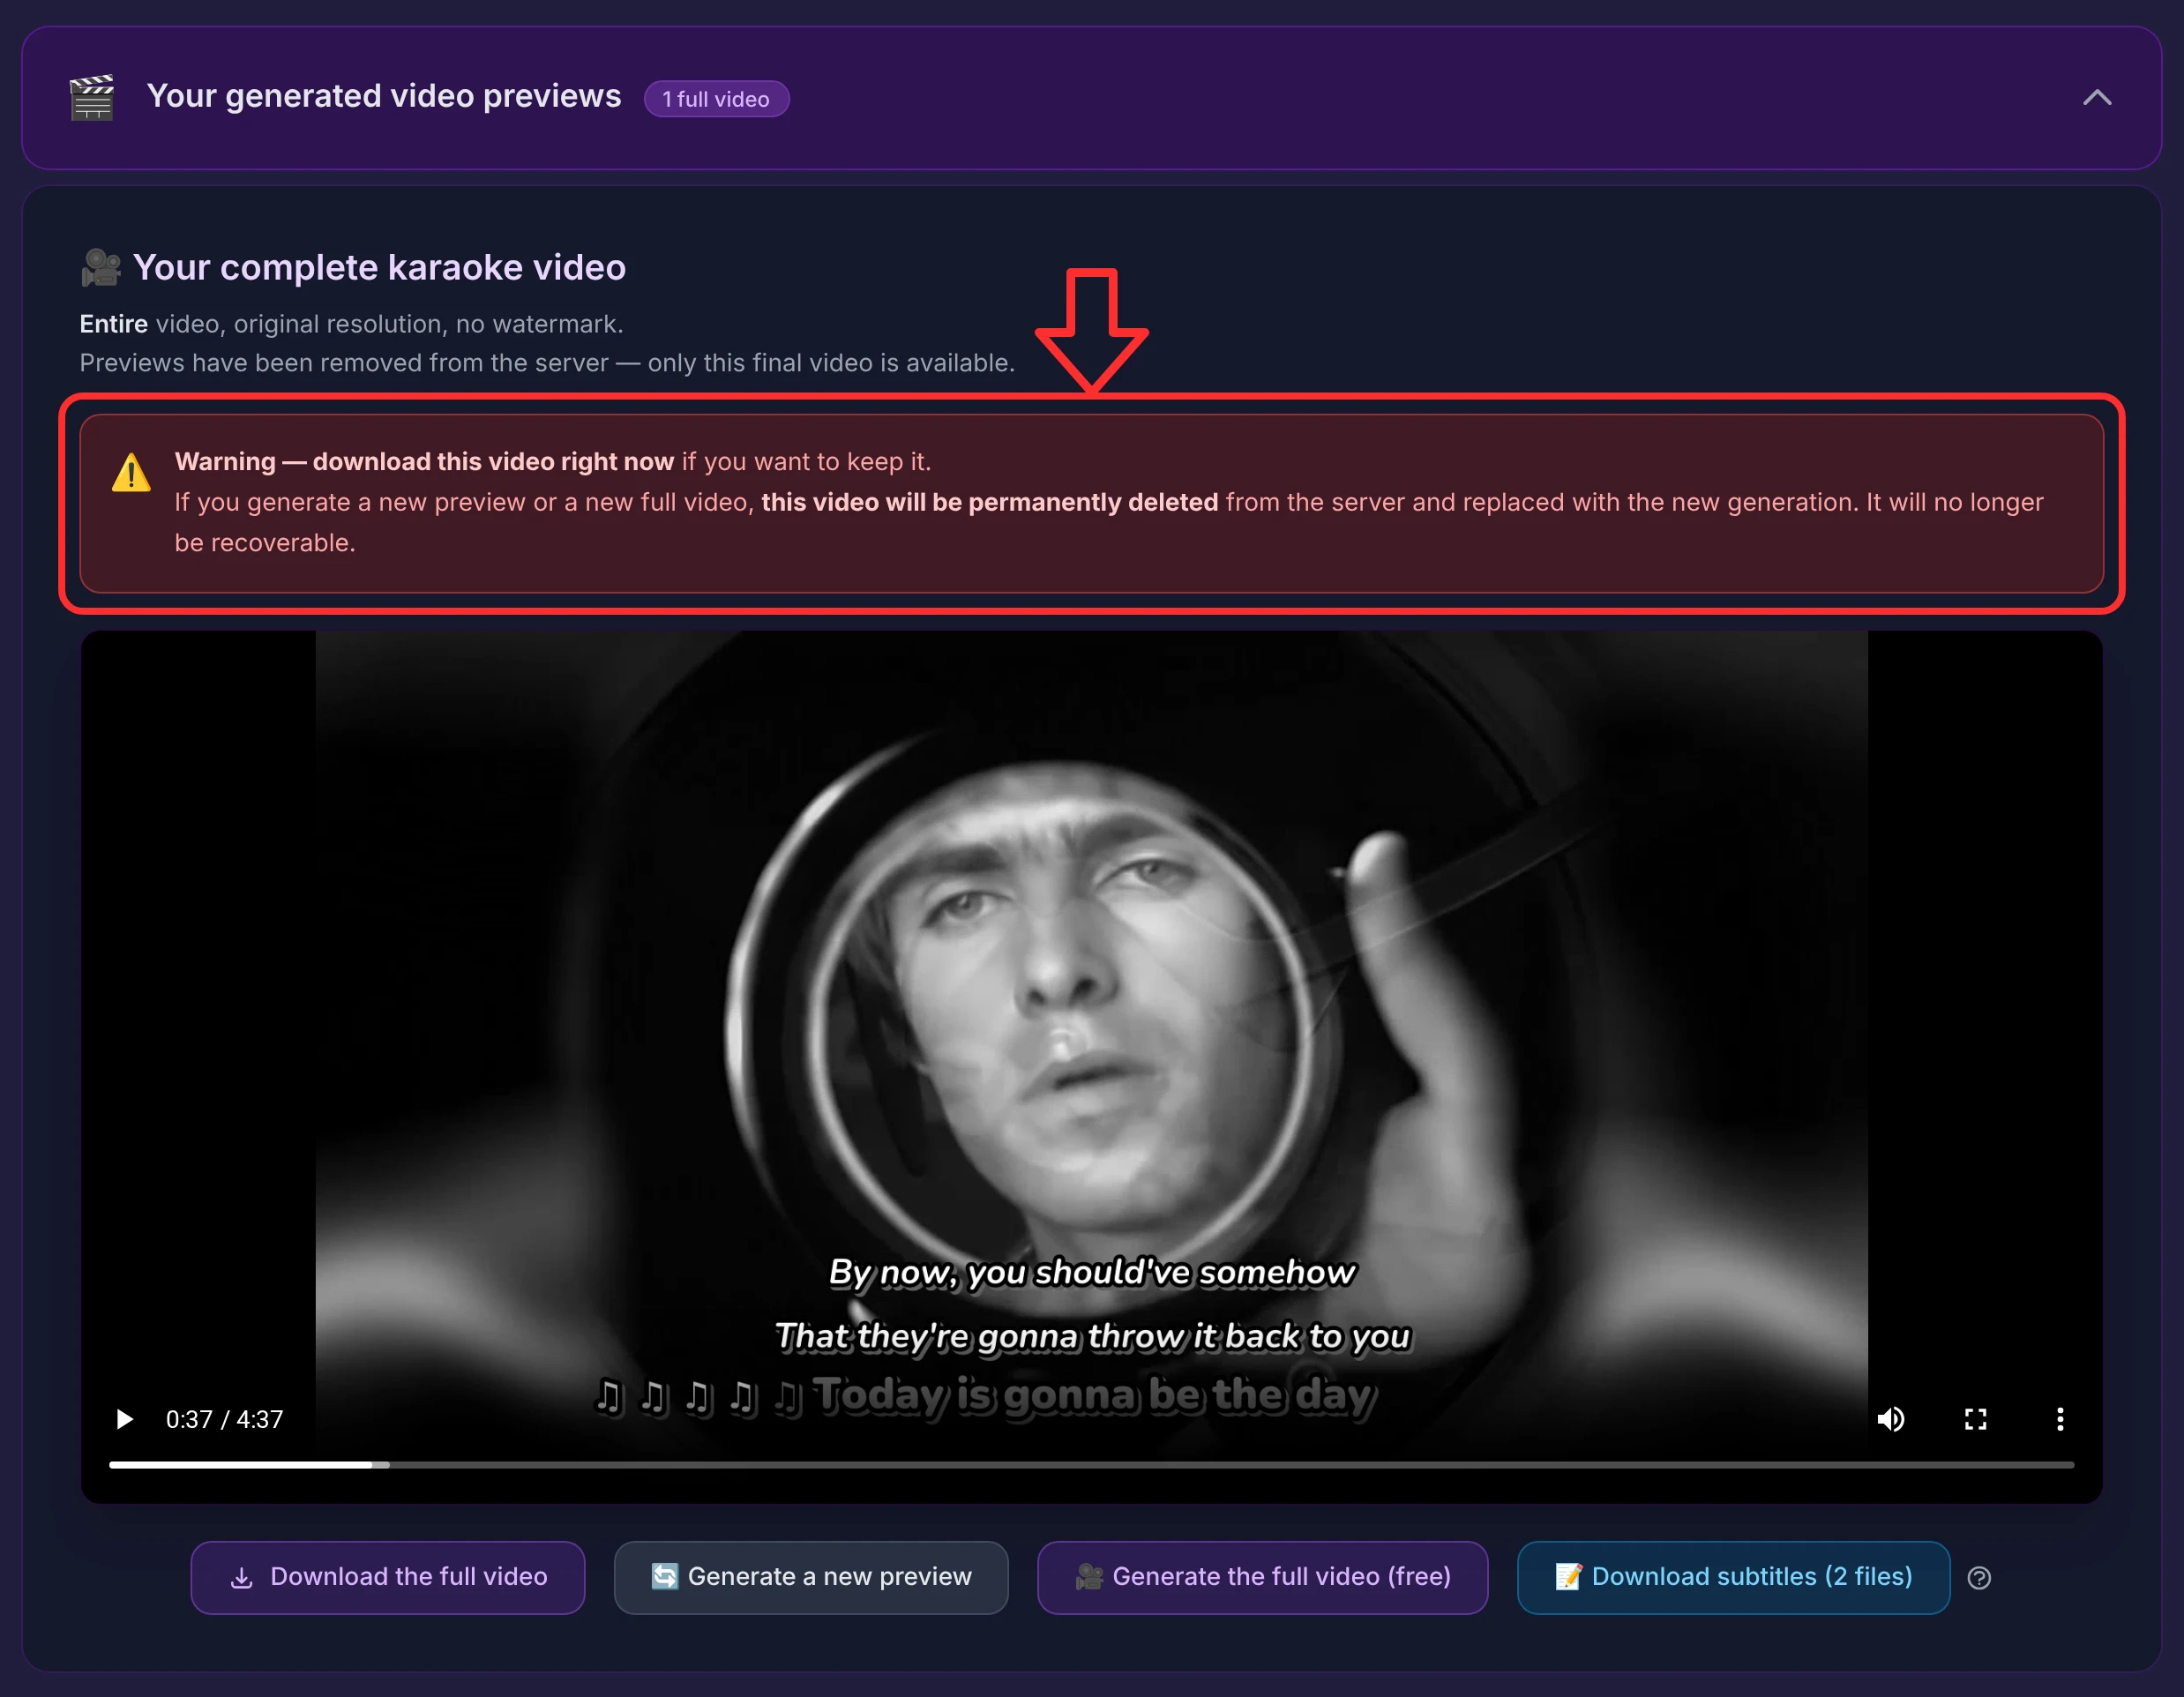2184x1697 pixels.
Task: Open the subtitles help question mark
Action: coord(1979,1578)
